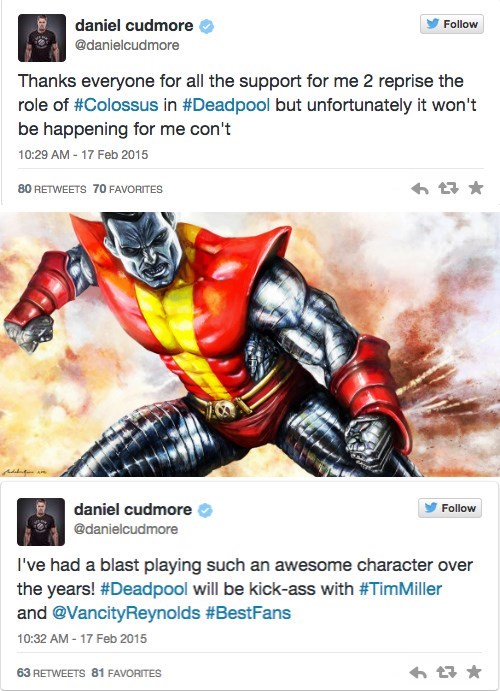
Task: Visit the @VancityReynolds mention
Action: (x=126, y=613)
